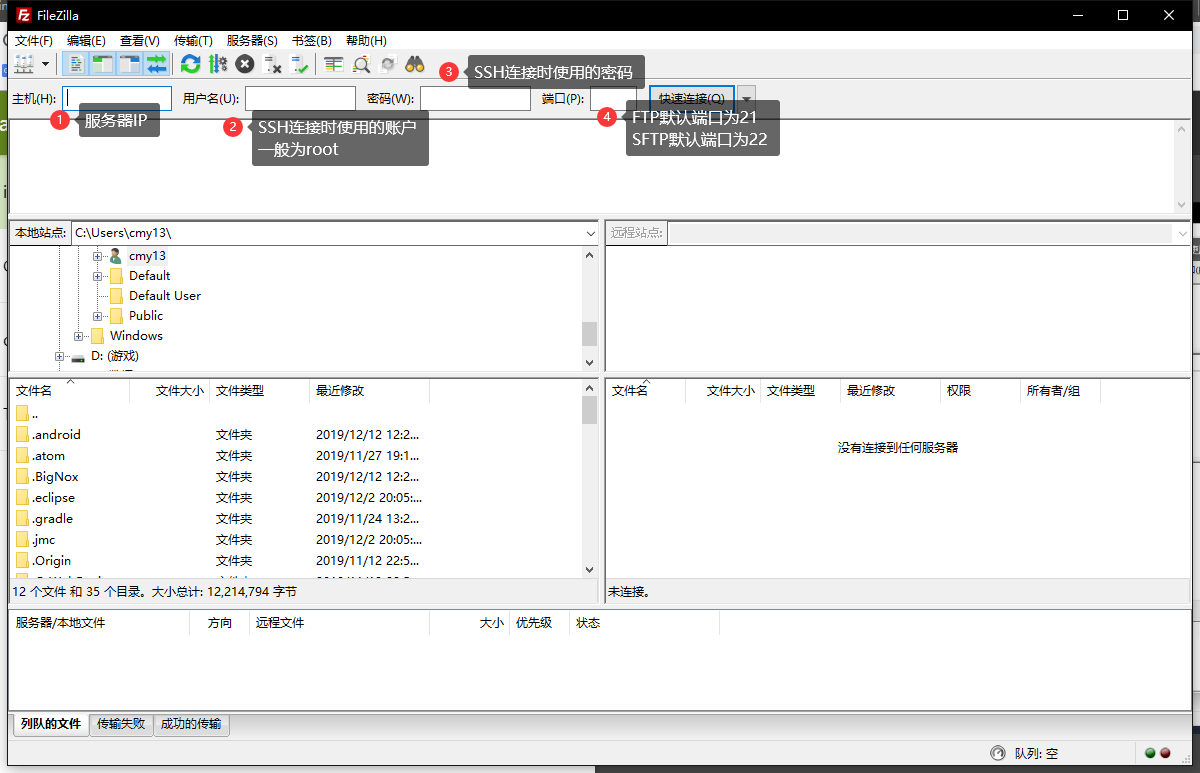Open the 编辑(E) menu
Image resolution: width=1200 pixels, height=773 pixels.
click(x=86, y=40)
